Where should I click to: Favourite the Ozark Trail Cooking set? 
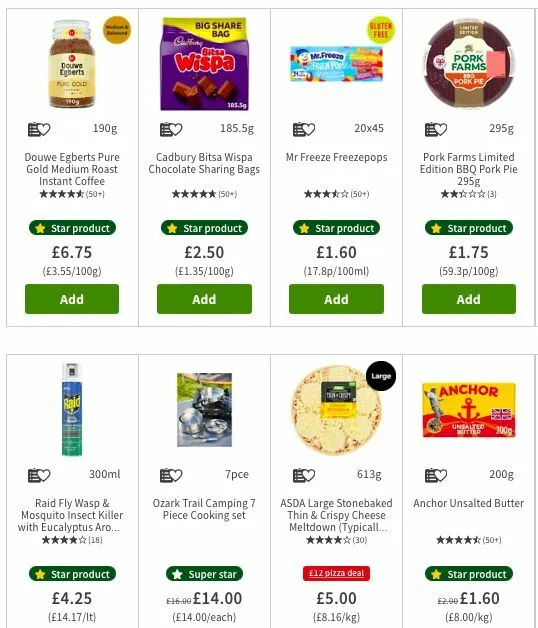[171, 475]
